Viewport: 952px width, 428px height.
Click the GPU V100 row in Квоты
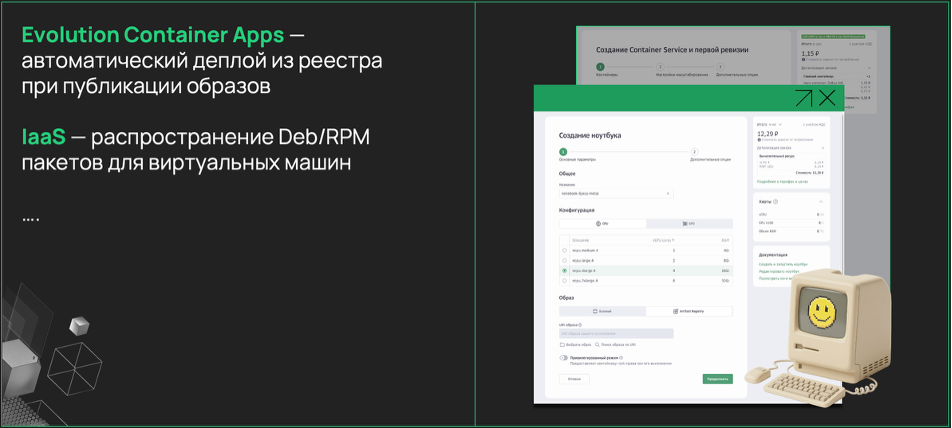[791, 223]
